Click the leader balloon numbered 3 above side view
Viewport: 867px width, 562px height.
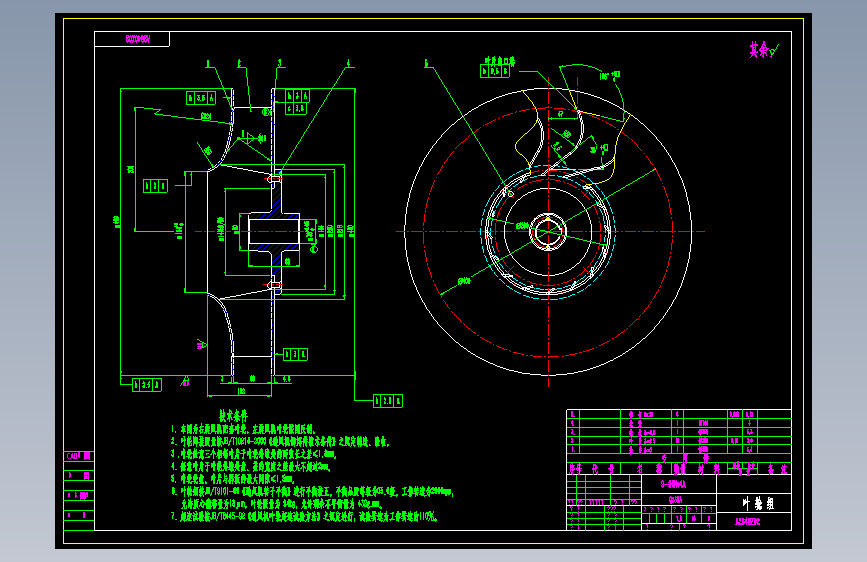click(x=280, y=64)
